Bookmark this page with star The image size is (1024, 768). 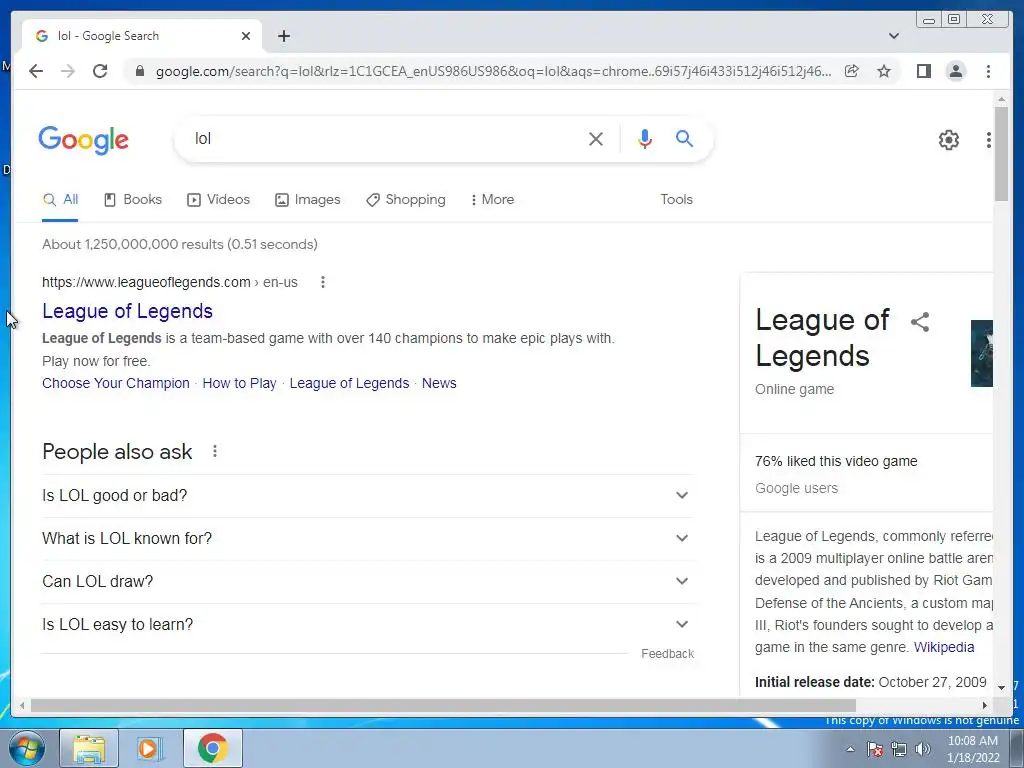click(884, 71)
